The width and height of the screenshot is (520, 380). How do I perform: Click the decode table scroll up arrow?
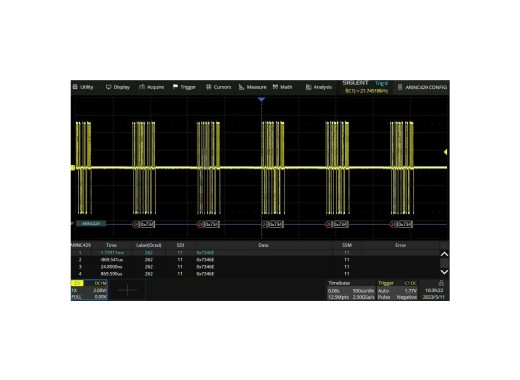click(444, 254)
